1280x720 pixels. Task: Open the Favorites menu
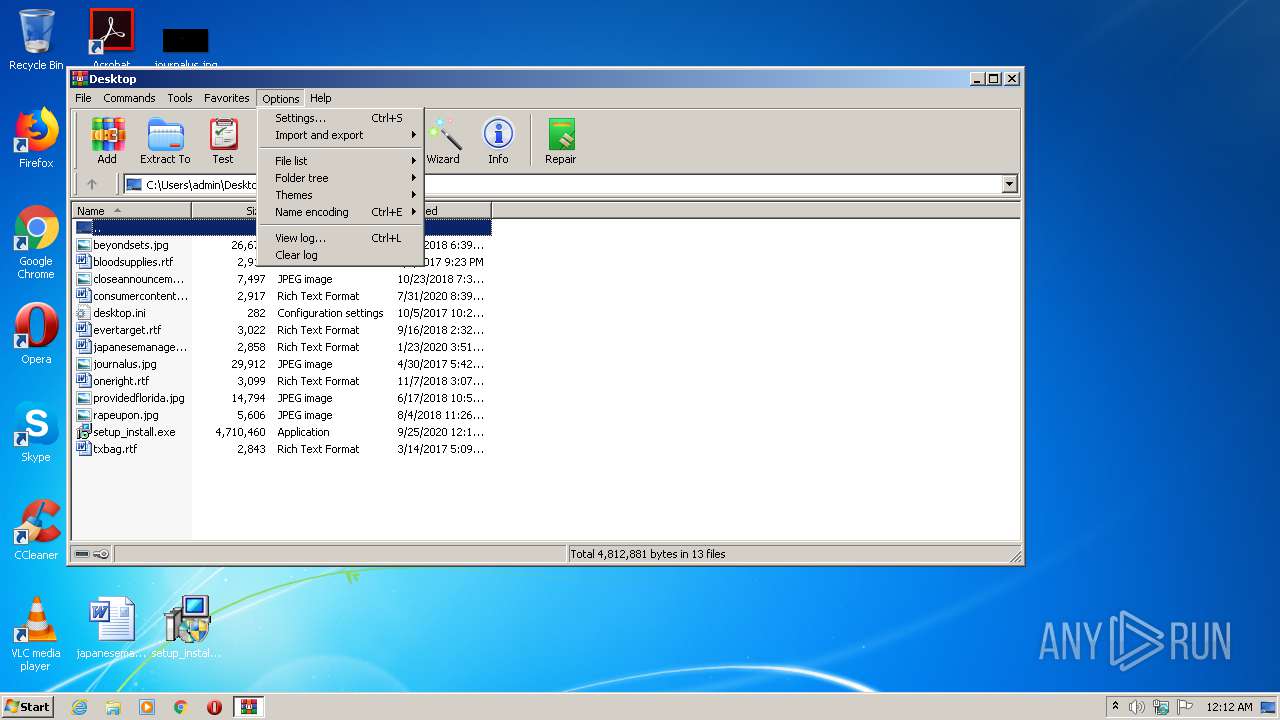pyautogui.click(x=227, y=98)
